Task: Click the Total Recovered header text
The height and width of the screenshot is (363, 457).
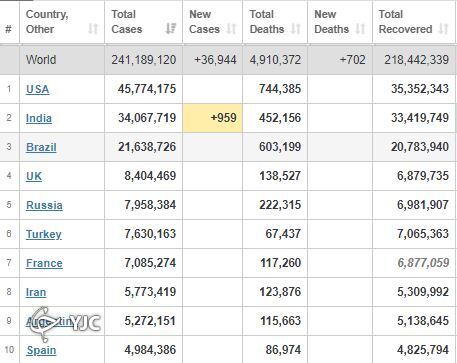Action: click(x=405, y=22)
